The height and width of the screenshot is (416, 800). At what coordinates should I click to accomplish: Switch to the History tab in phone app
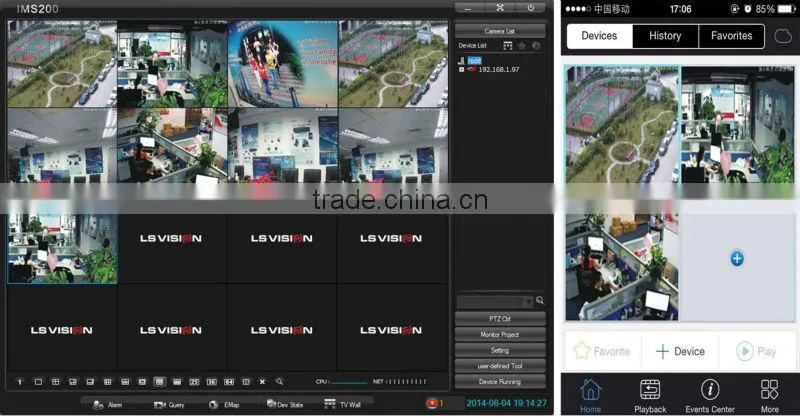665,36
